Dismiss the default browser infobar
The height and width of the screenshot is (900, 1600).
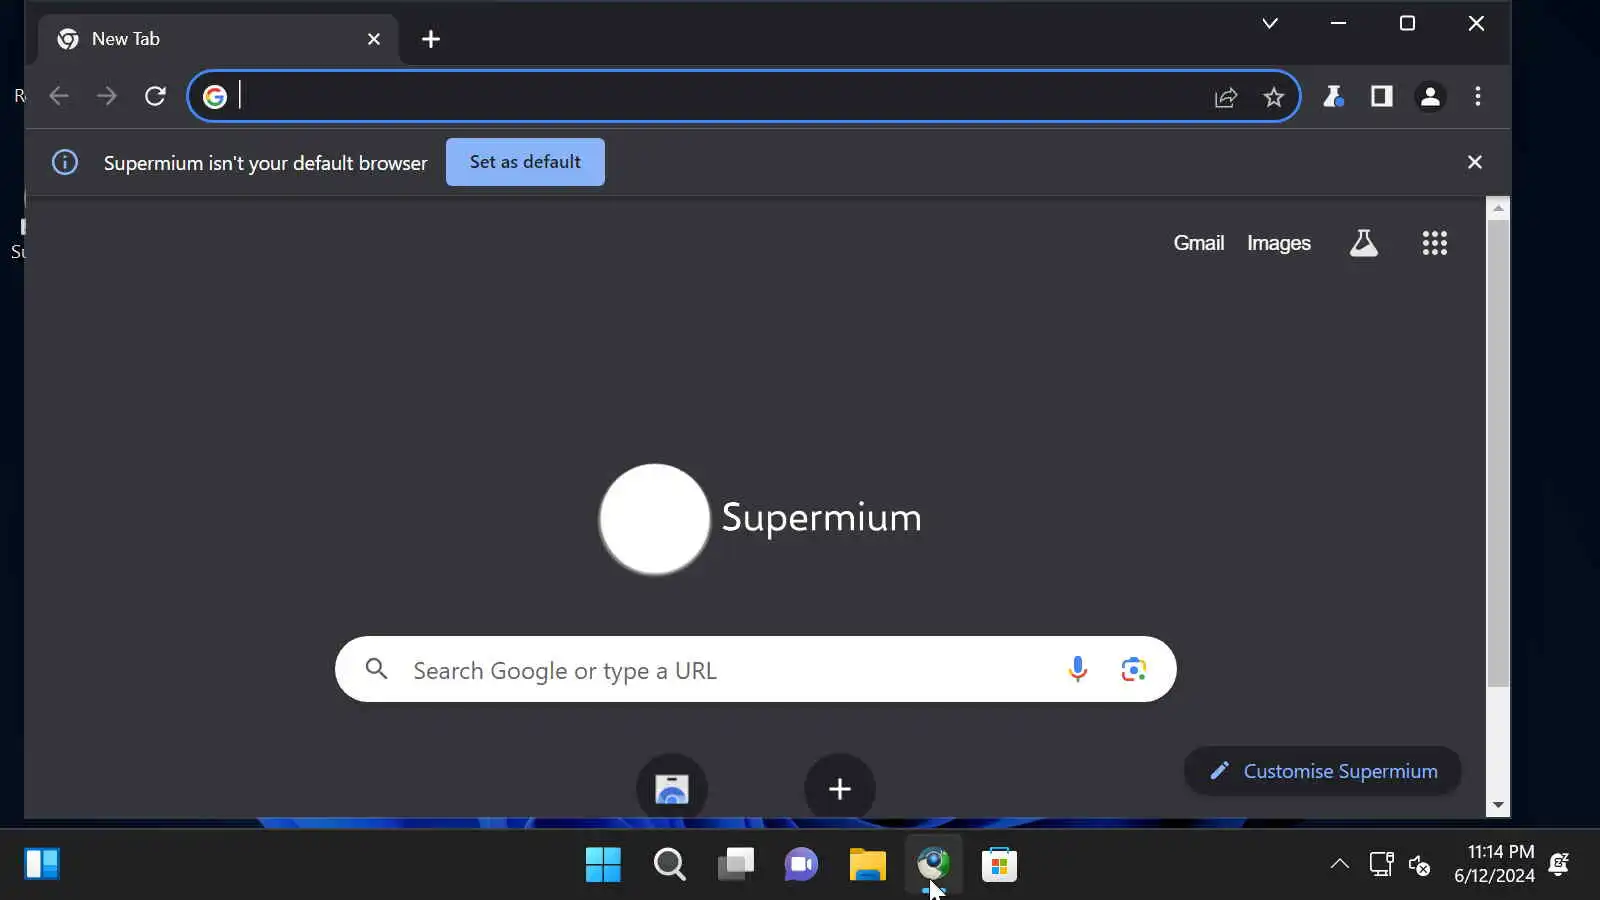pyautogui.click(x=1474, y=162)
